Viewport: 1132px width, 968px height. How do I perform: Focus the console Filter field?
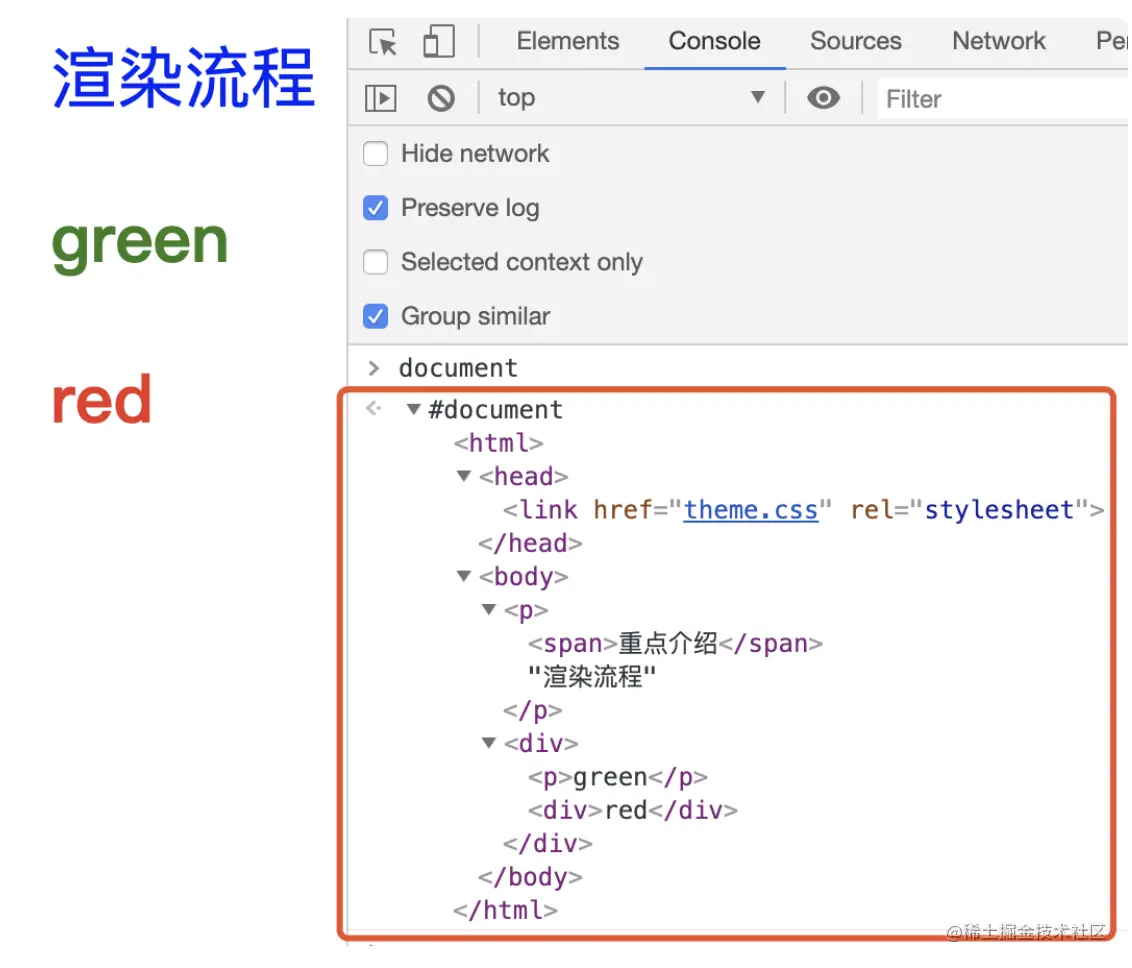(1003, 99)
